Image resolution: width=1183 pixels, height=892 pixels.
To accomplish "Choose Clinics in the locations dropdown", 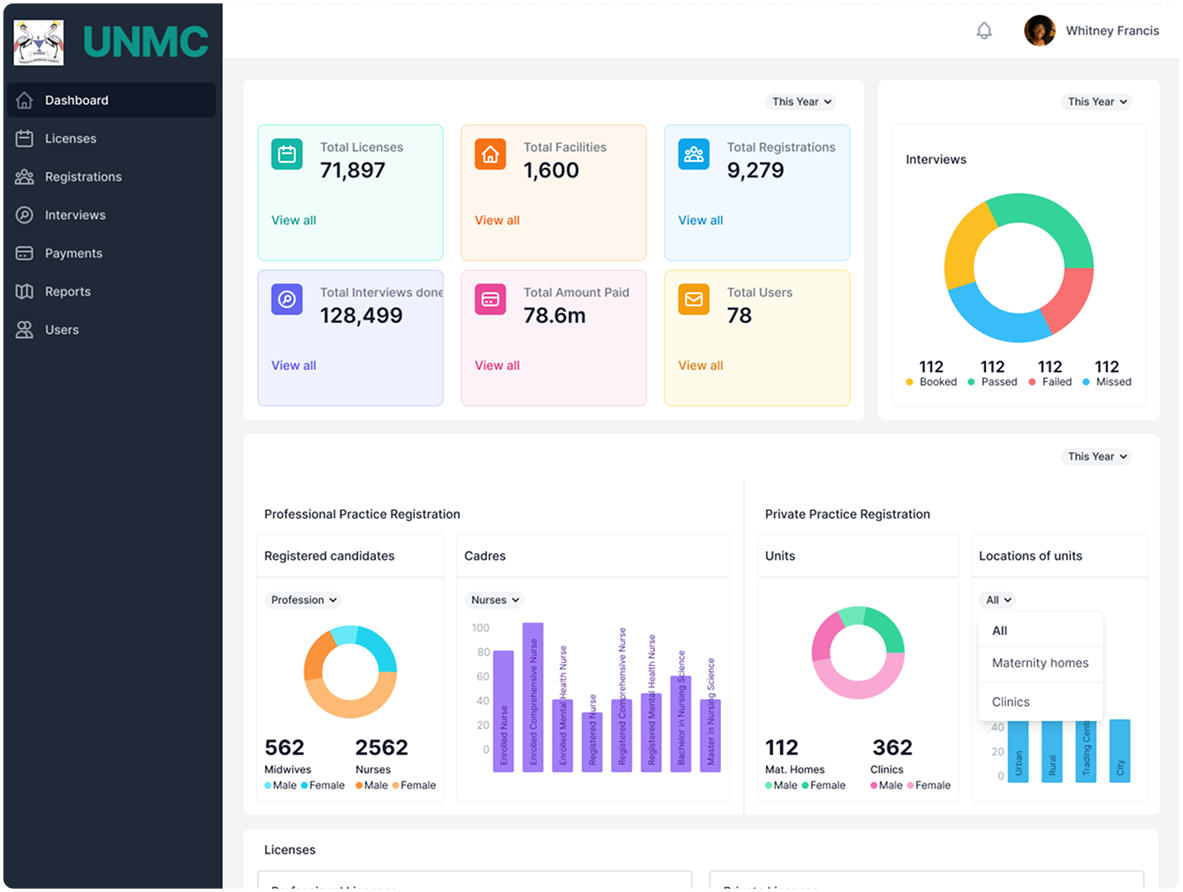I will coord(1010,702).
